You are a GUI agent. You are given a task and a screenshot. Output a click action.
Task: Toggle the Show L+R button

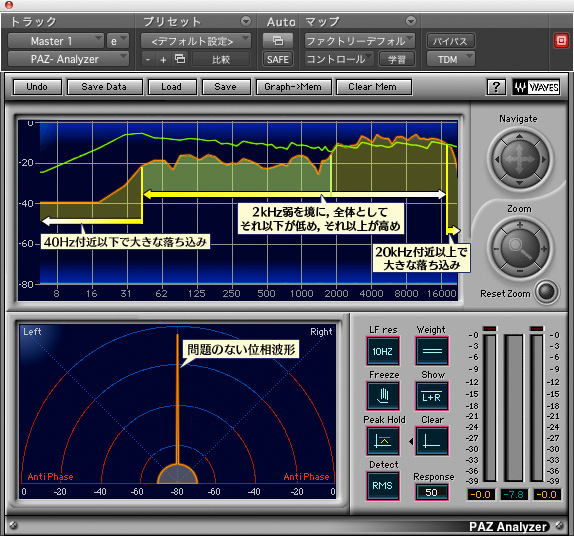pyautogui.click(x=432, y=396)
